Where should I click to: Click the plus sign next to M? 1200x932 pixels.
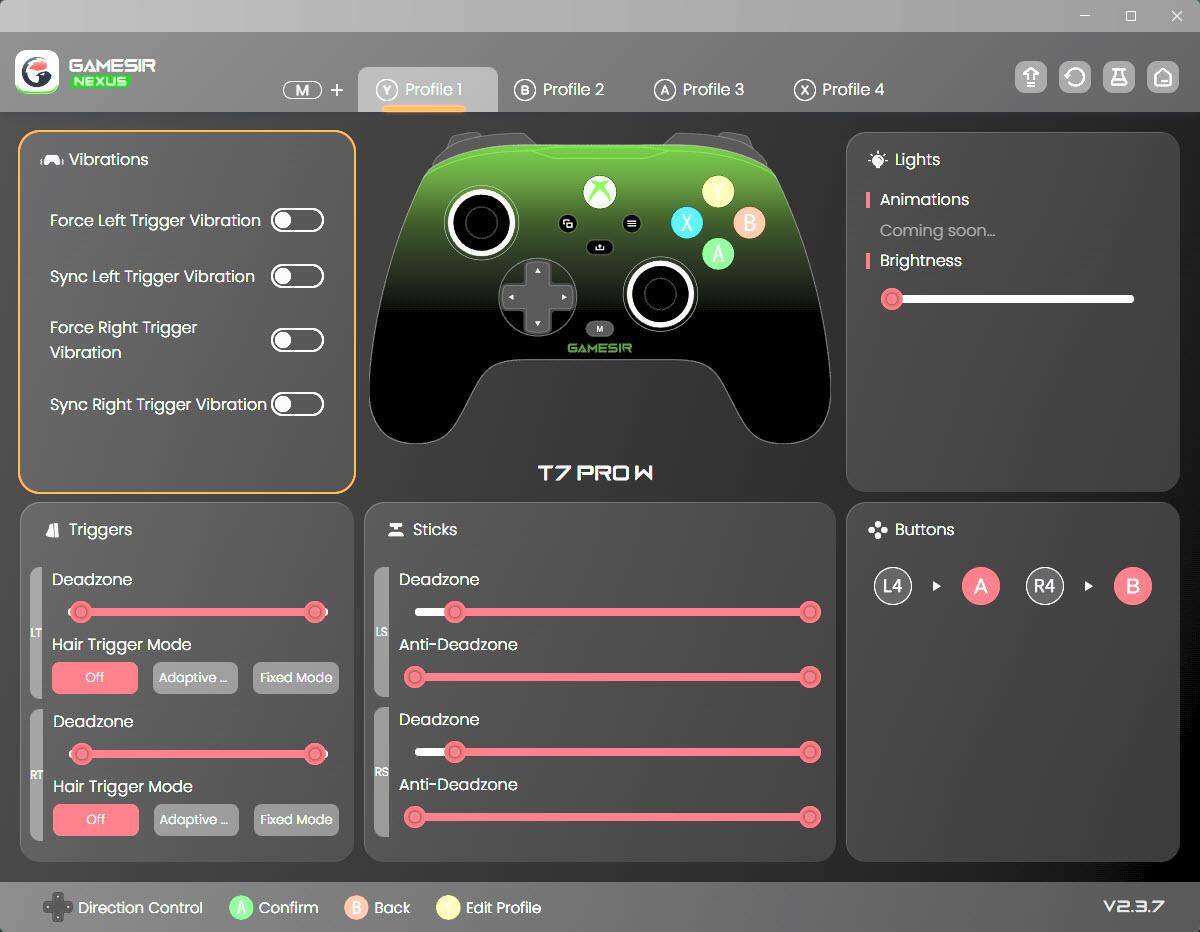tap(337, 90)
